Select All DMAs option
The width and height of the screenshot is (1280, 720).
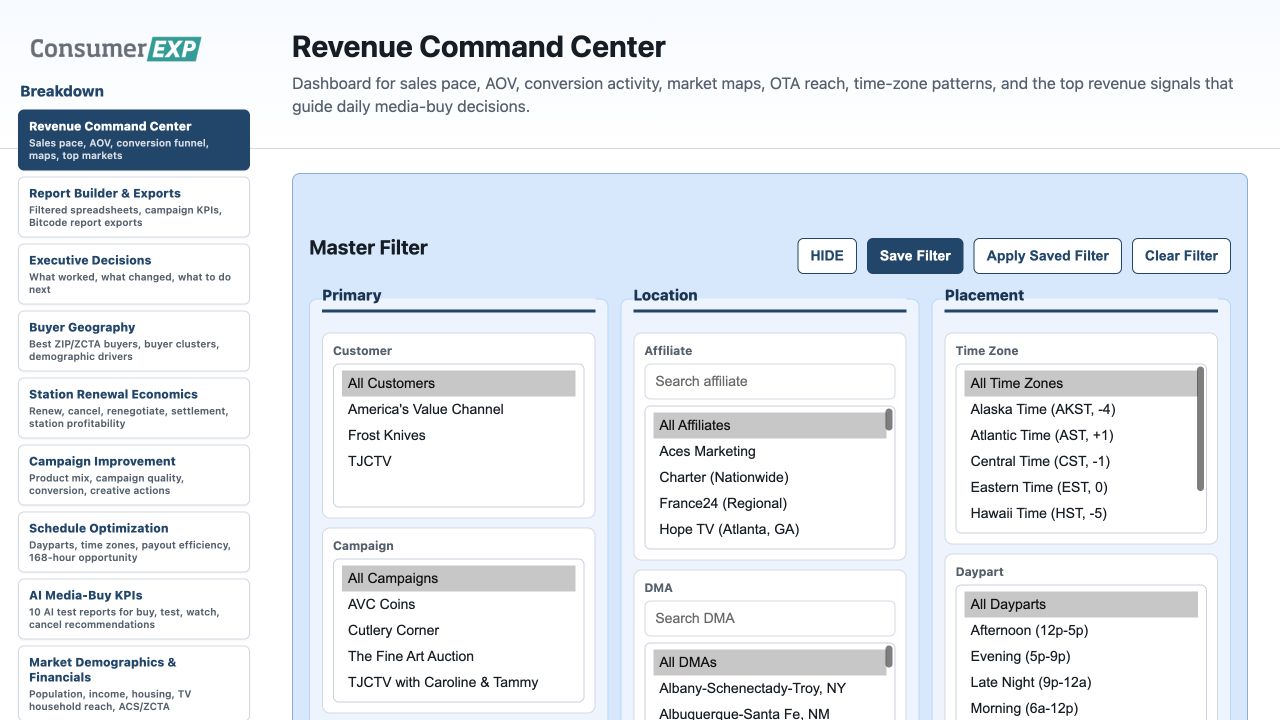(x=769, y=662)
